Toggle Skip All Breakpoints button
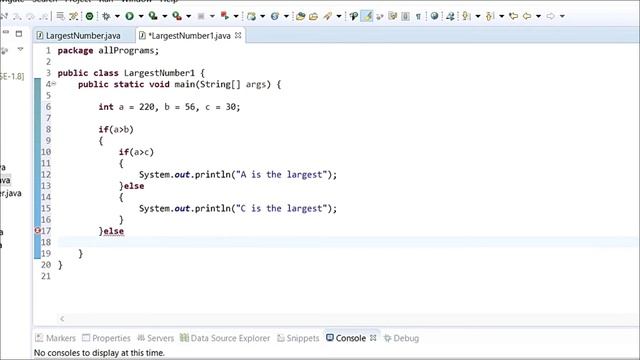 point(89,16)
